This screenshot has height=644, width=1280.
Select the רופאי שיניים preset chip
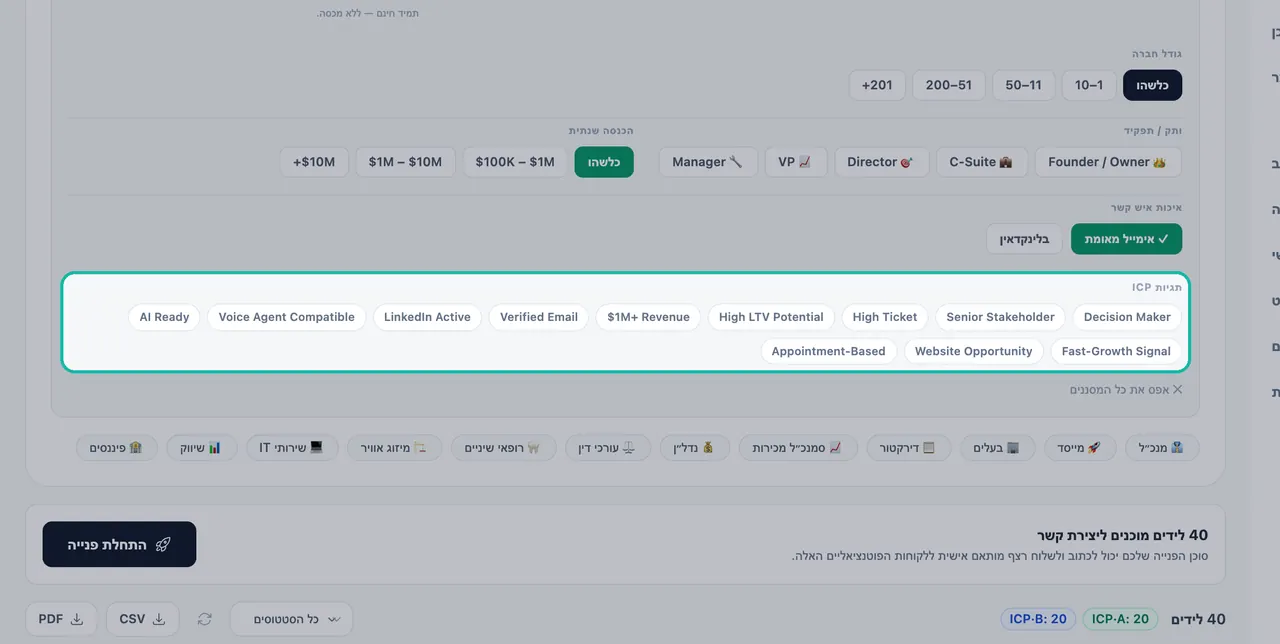tap(502, 447)
